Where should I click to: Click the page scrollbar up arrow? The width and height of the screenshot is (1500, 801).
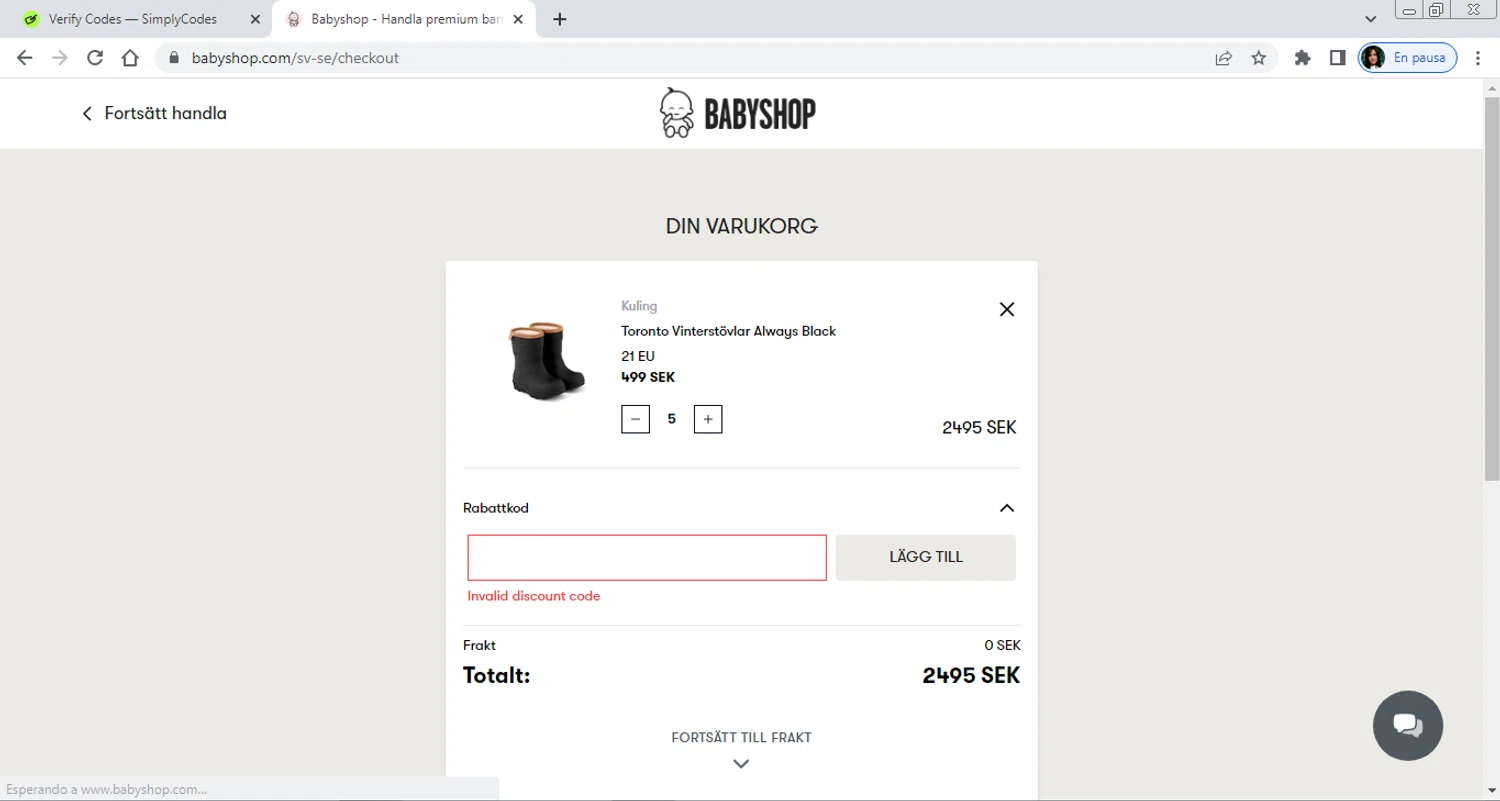(x=1491, y=88)
